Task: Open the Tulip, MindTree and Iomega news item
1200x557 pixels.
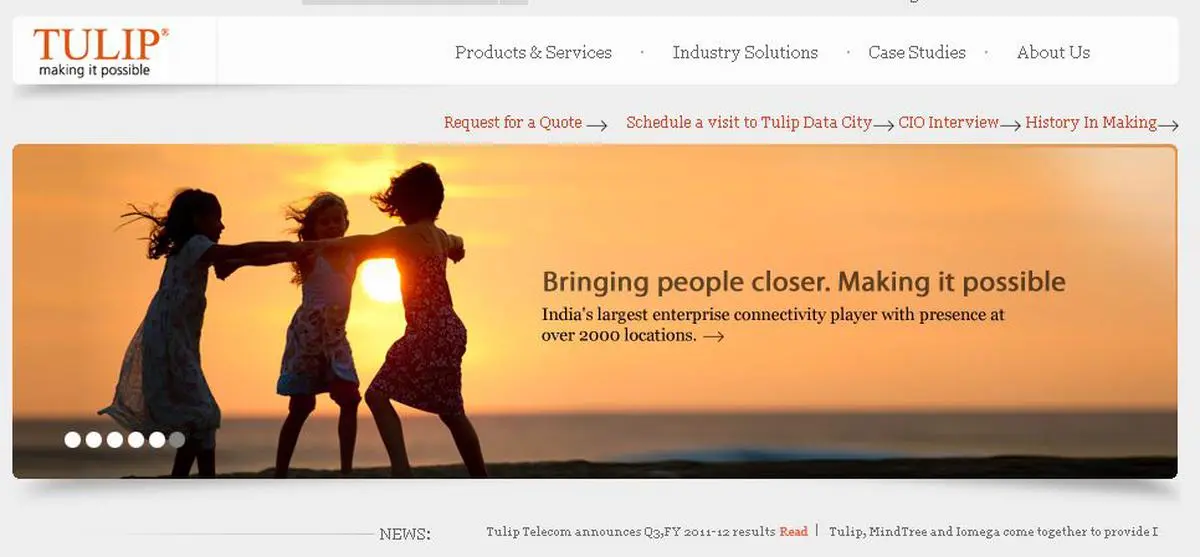Action: coord(993,531)
